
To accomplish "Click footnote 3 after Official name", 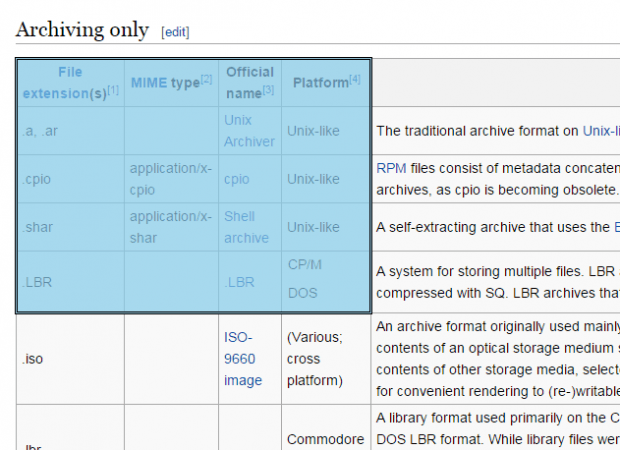I will pyautogui.click(x=268, y=91).
